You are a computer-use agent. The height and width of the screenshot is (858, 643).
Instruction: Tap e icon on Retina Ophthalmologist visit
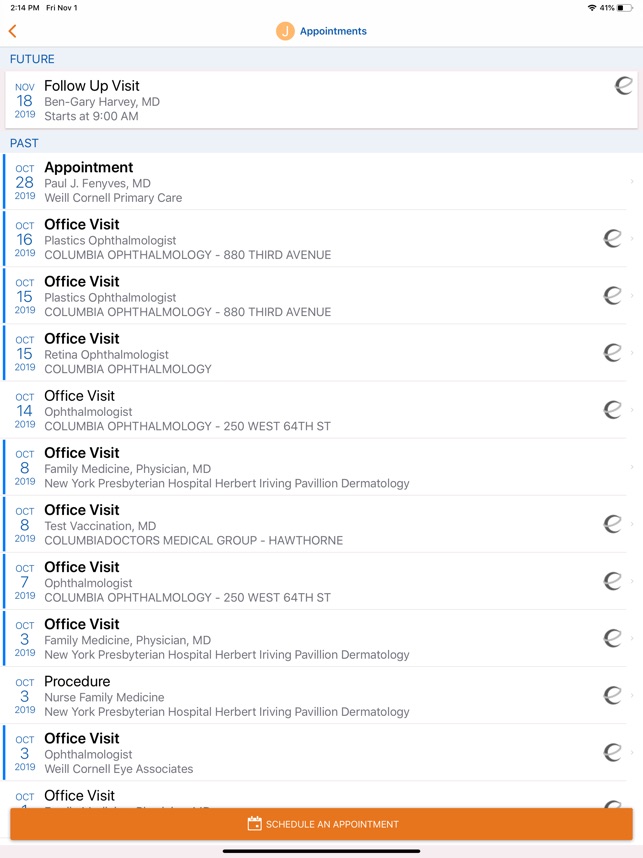[612, 352]
